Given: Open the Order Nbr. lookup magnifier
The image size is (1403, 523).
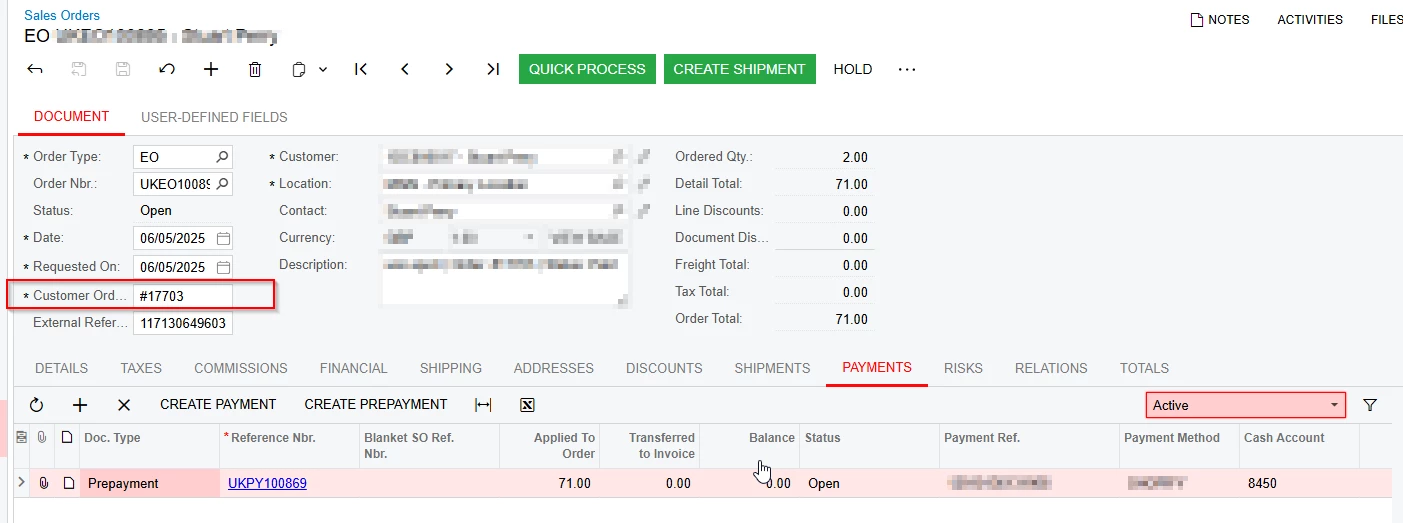Looking at the screenshot, I should 223,184.
